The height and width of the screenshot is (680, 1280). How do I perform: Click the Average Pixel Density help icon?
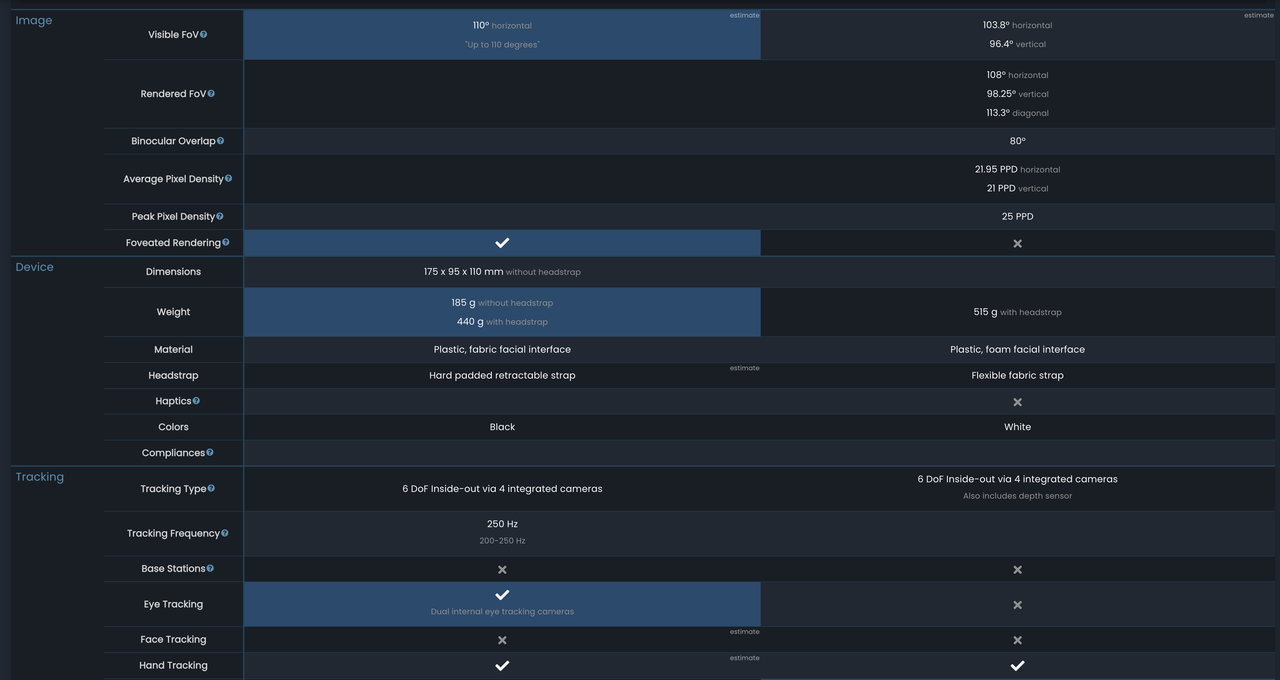pos(228,178)
